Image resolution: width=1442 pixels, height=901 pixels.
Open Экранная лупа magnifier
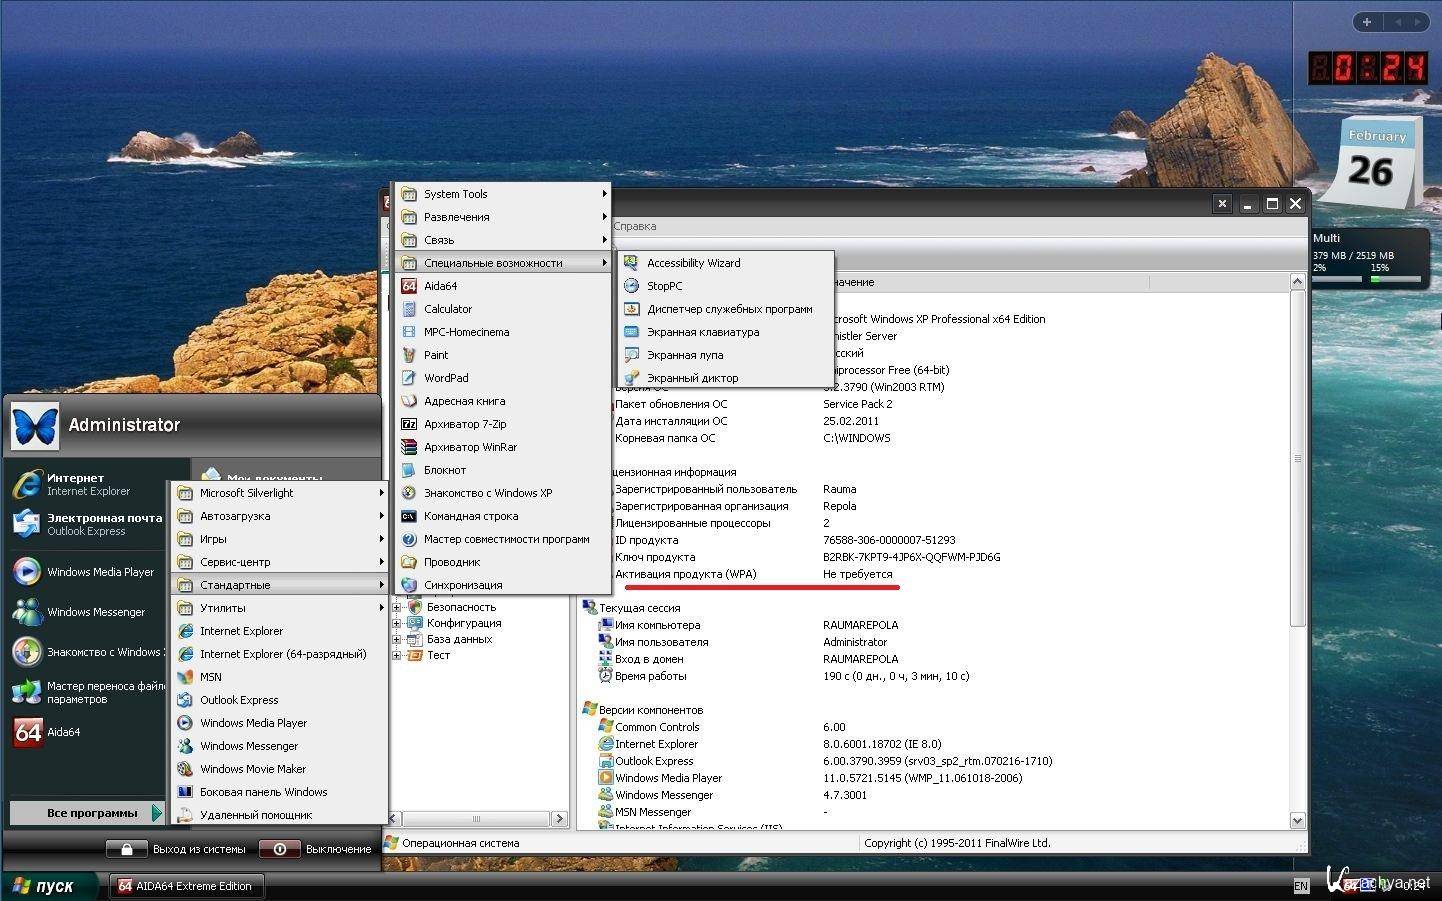point(726,355)
